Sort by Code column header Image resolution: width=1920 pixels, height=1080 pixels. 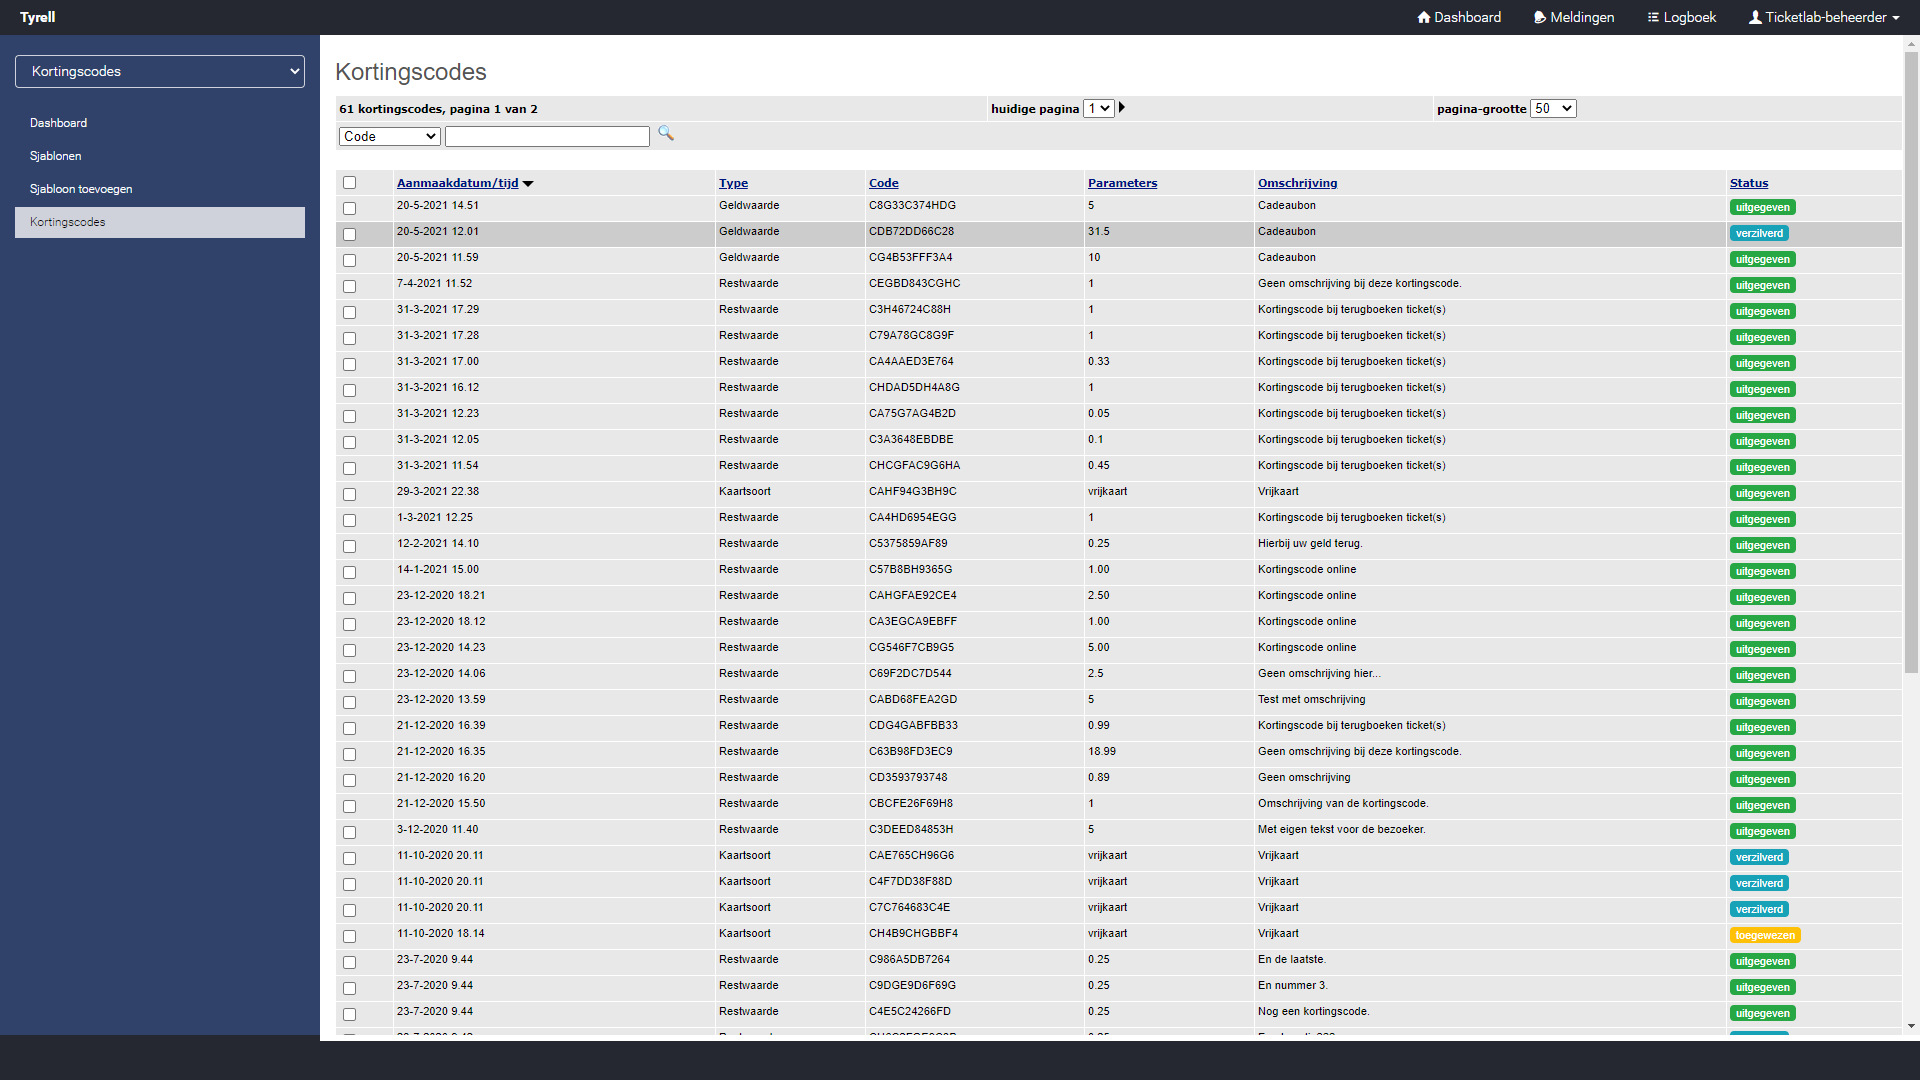point(884,183)
